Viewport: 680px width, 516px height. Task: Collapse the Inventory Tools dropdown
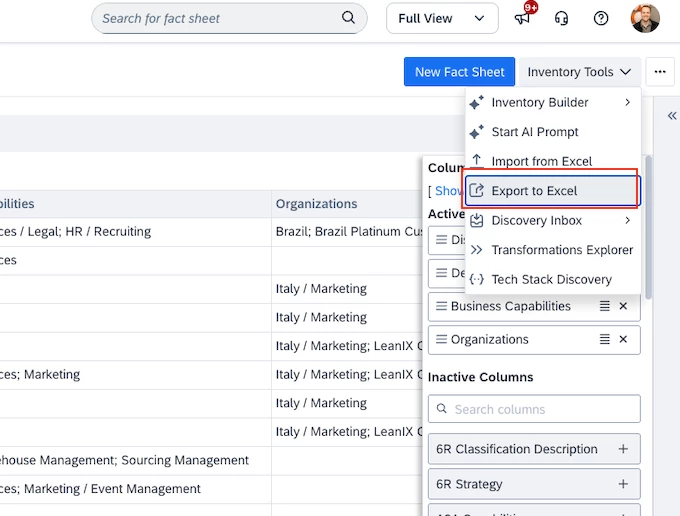(x=580, y=72)
